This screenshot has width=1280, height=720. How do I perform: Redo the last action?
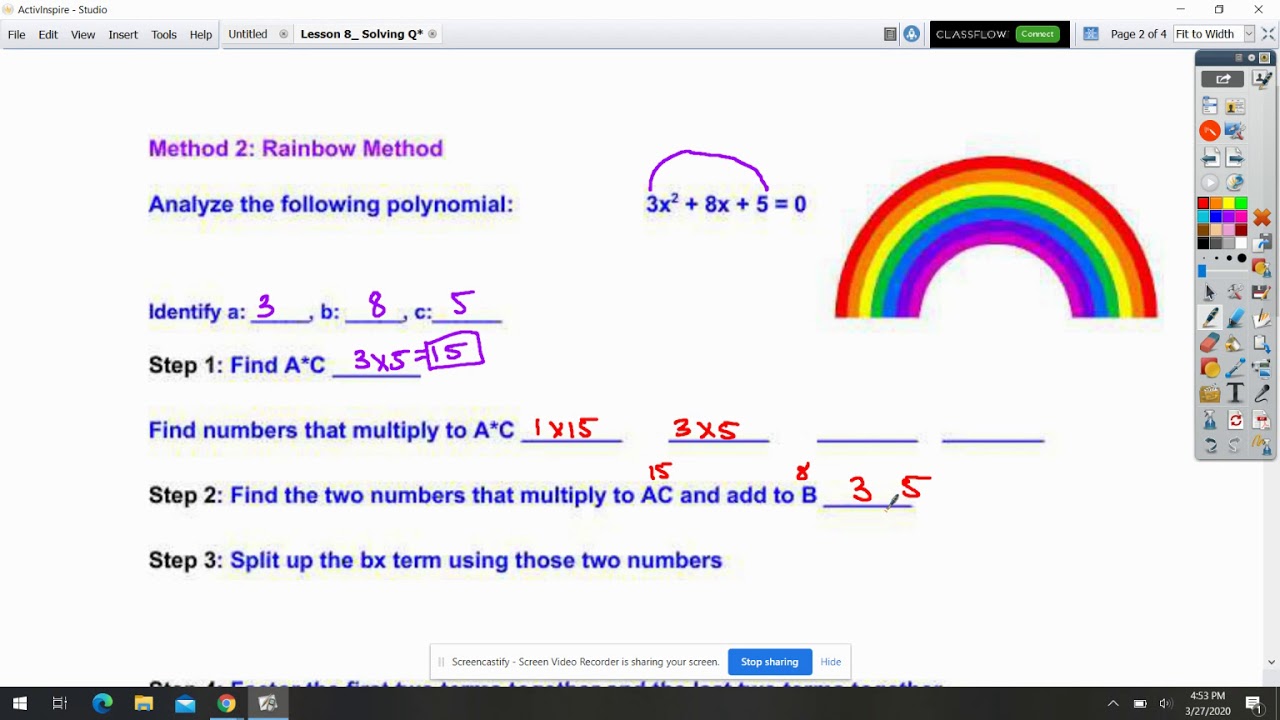[x=1235, y=446]
